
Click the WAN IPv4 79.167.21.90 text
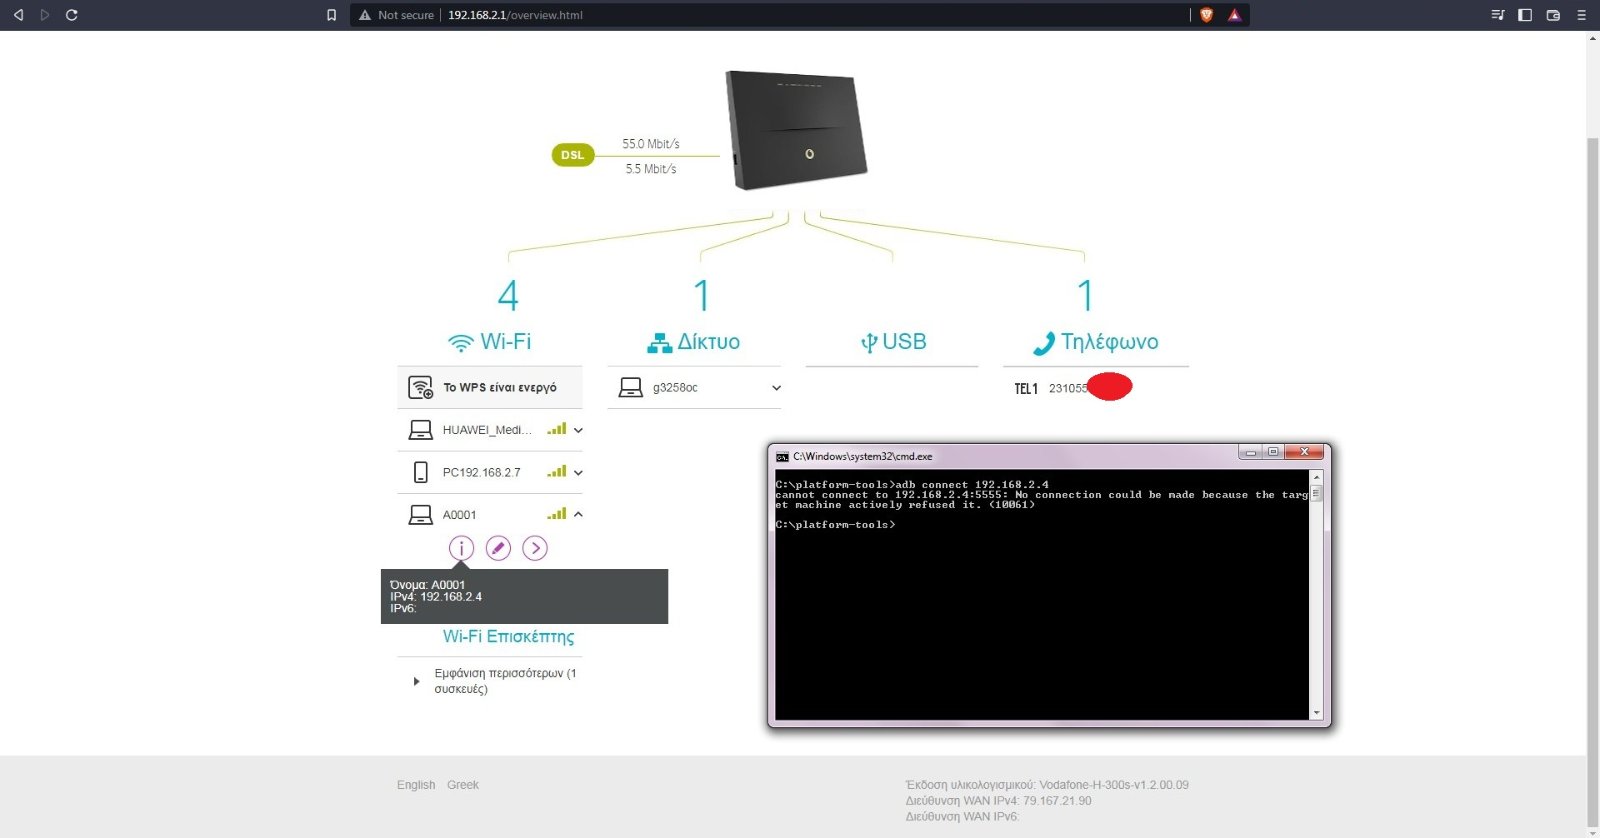tap(999, 801)
